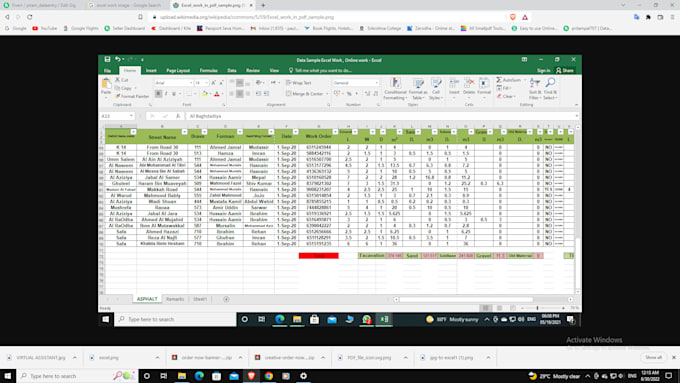Click the Fill Color paint bucket icon

click(205, 94)
